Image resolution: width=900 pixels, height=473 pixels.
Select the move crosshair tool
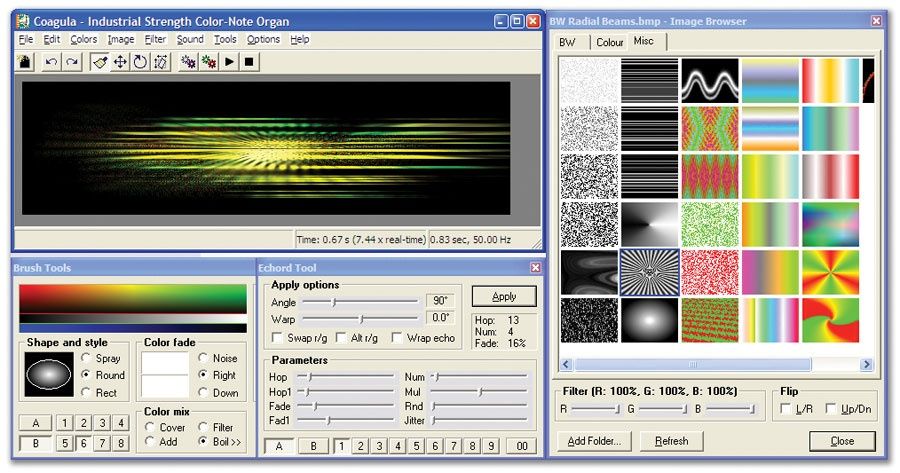click(120, 62)
